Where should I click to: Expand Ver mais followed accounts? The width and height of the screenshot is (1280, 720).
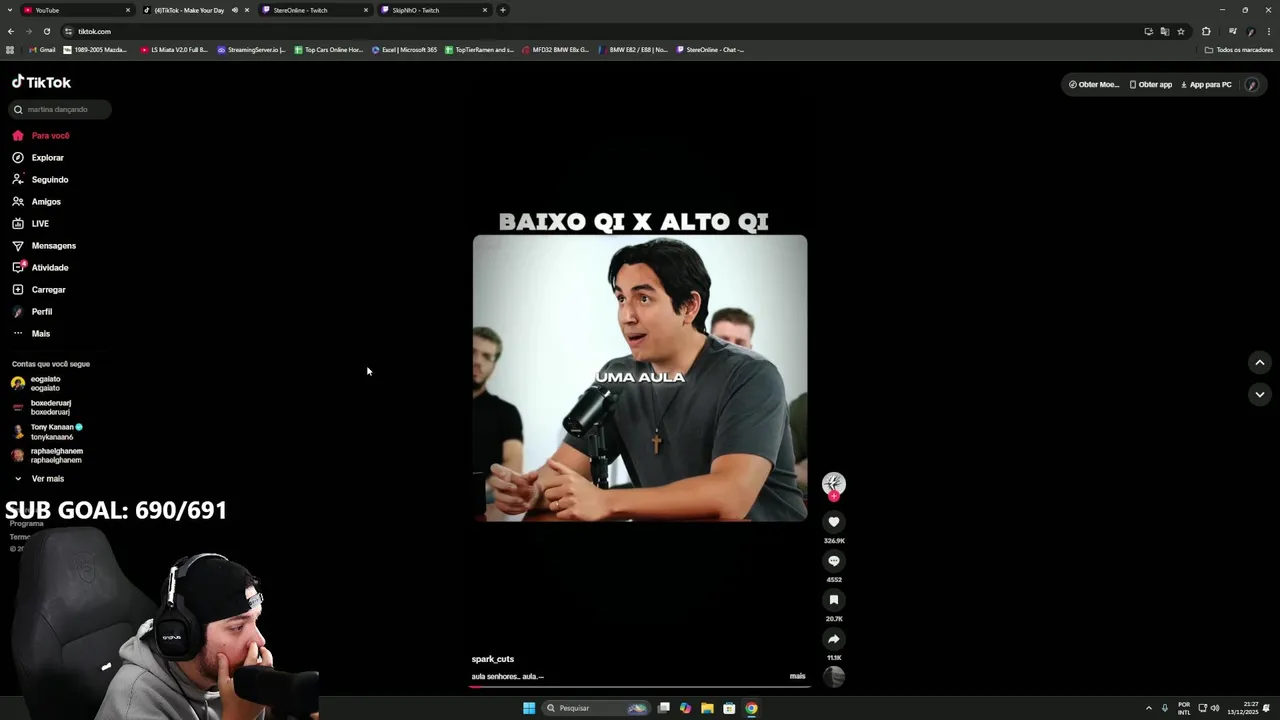click(38, 478)
